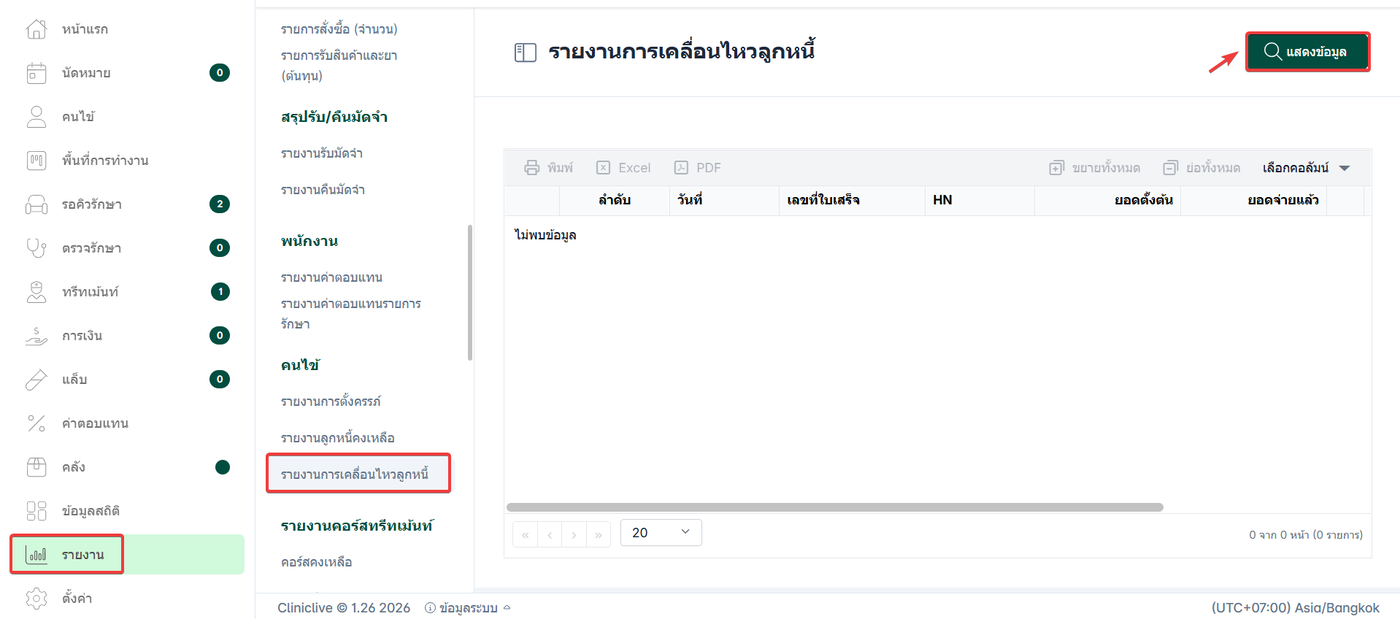Viewport: 1400px width, 619px height.
Task: Click the ตั้งค่า gear icon
Action: coord(36,598)
